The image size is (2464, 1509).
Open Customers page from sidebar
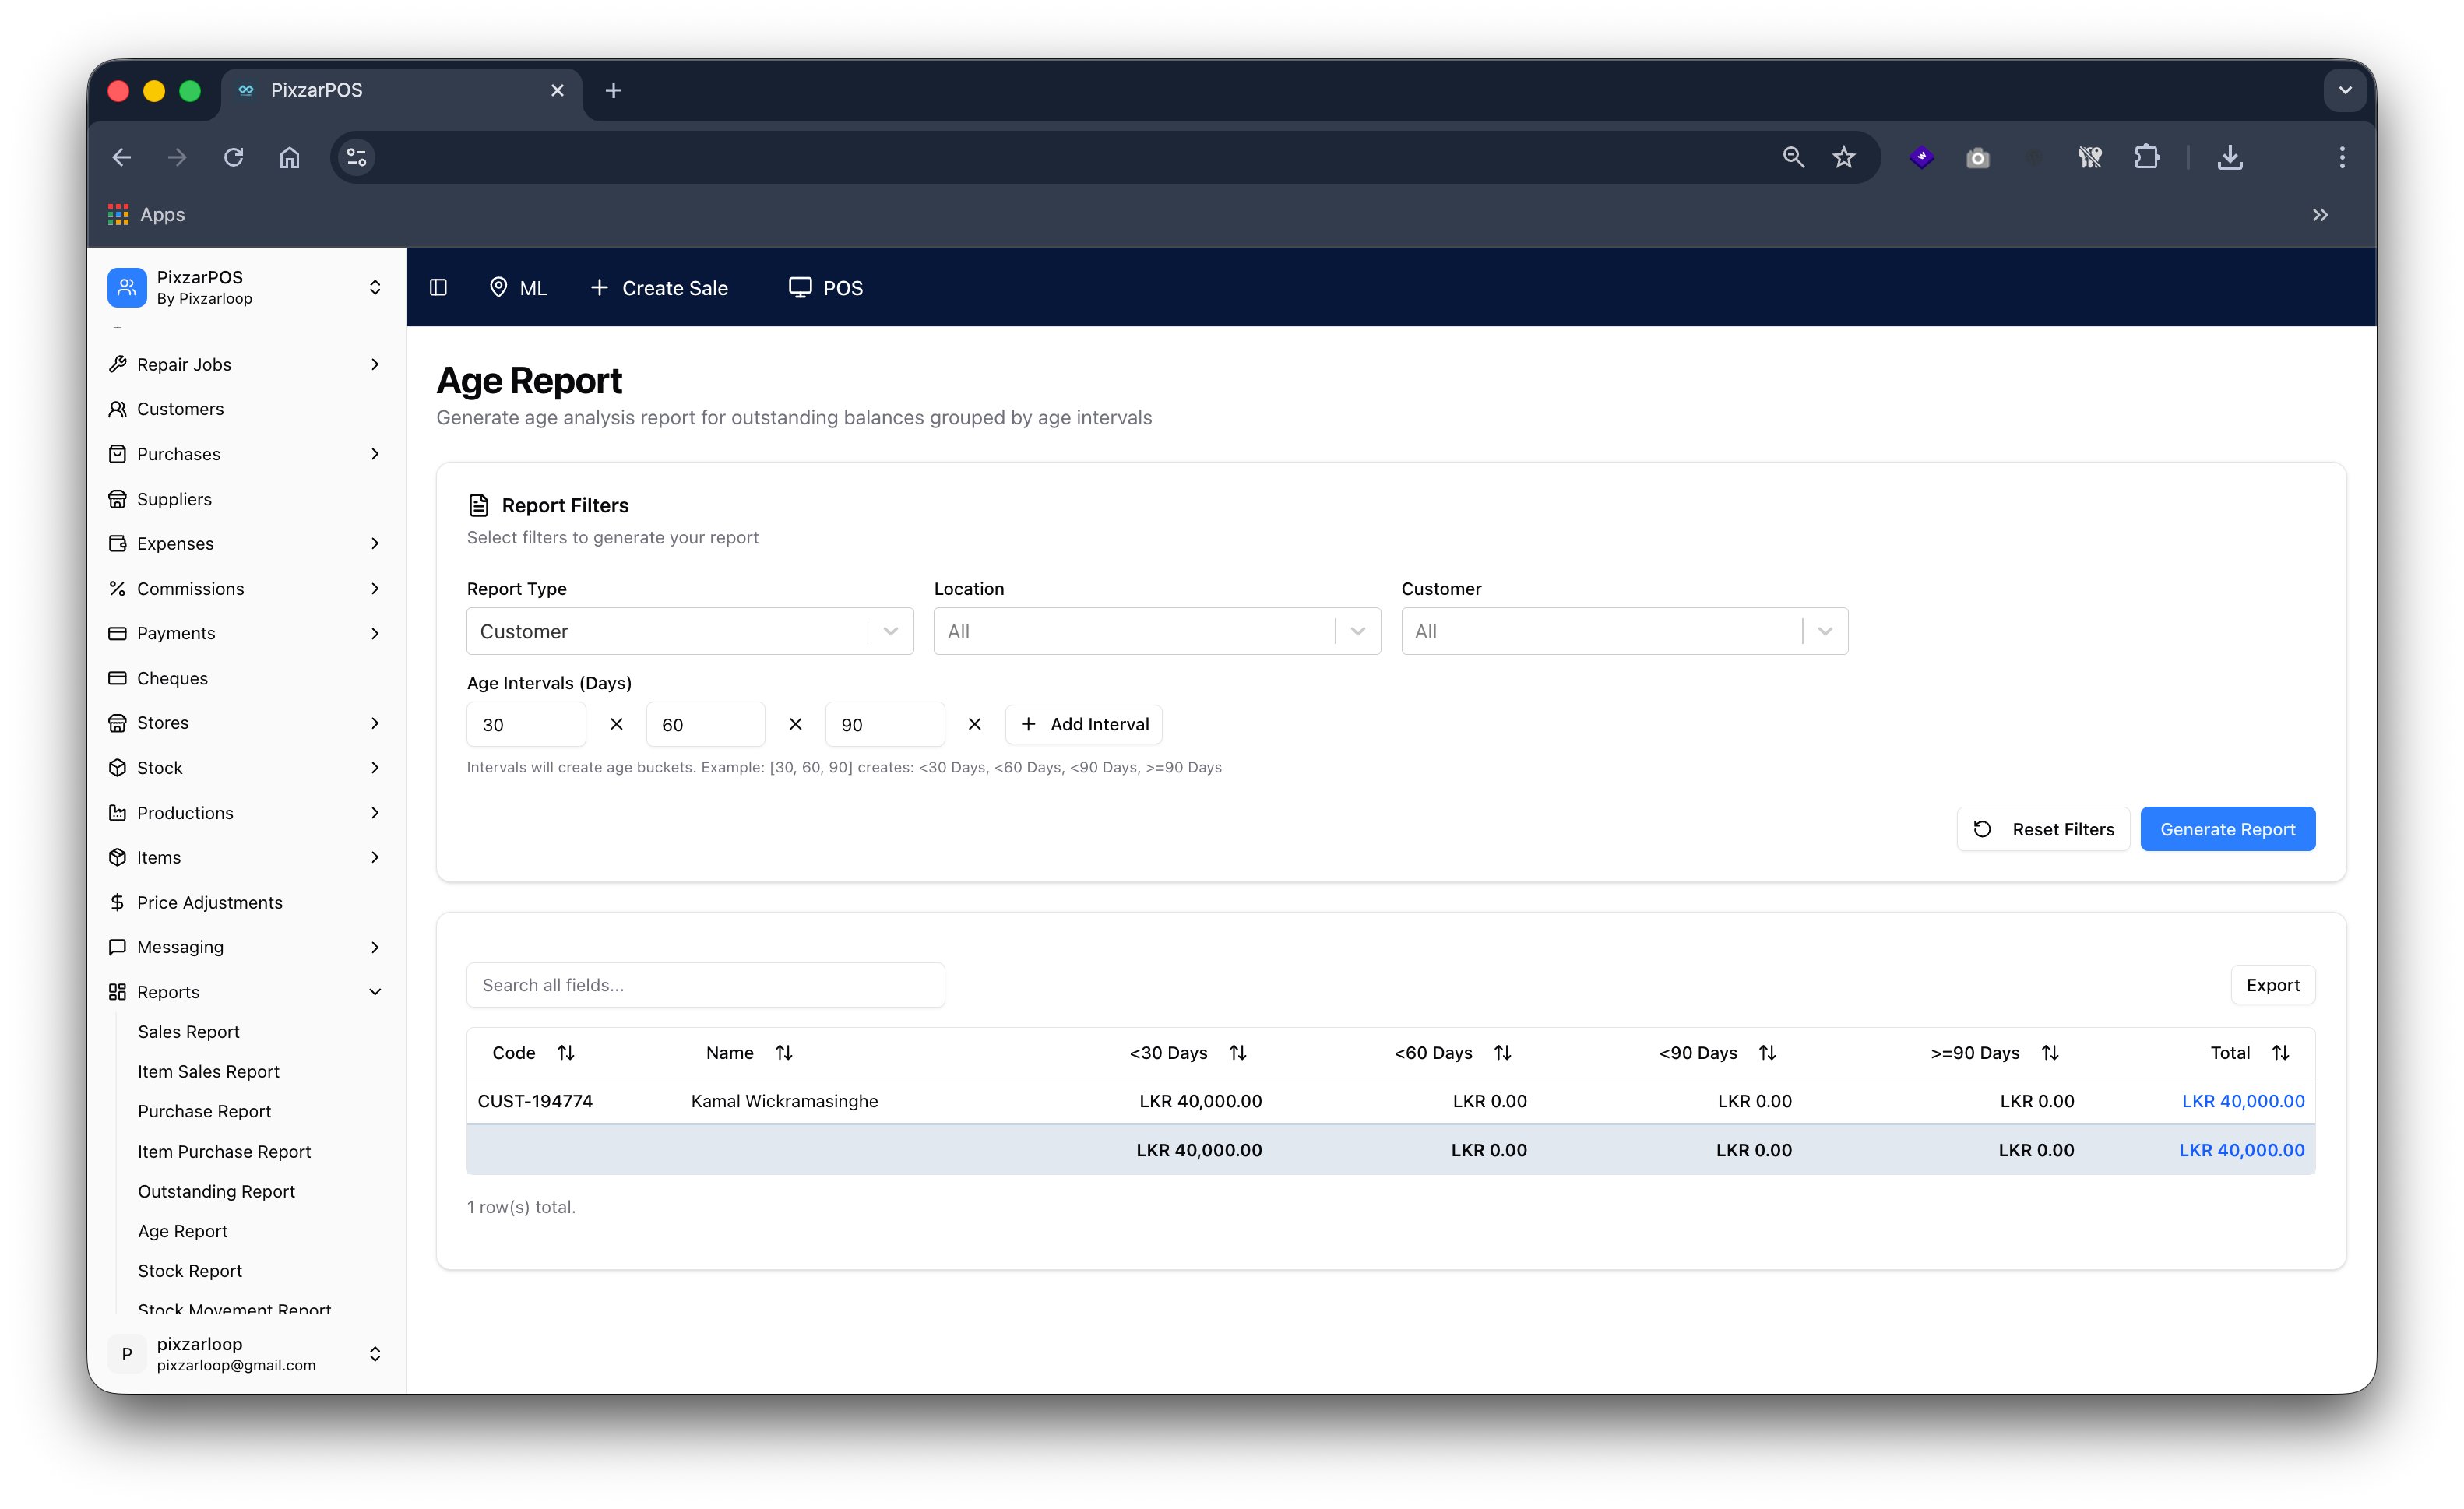click(x=180, y=409)
